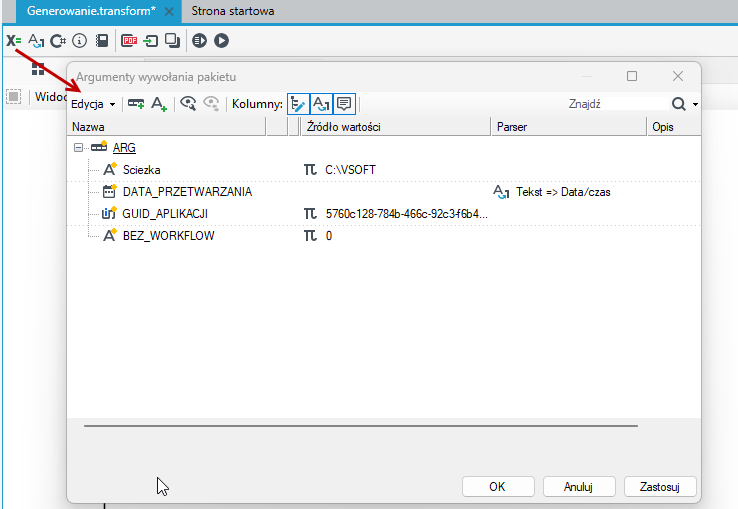
Task: Click the Sciezka text type icon
Action: 110,169
